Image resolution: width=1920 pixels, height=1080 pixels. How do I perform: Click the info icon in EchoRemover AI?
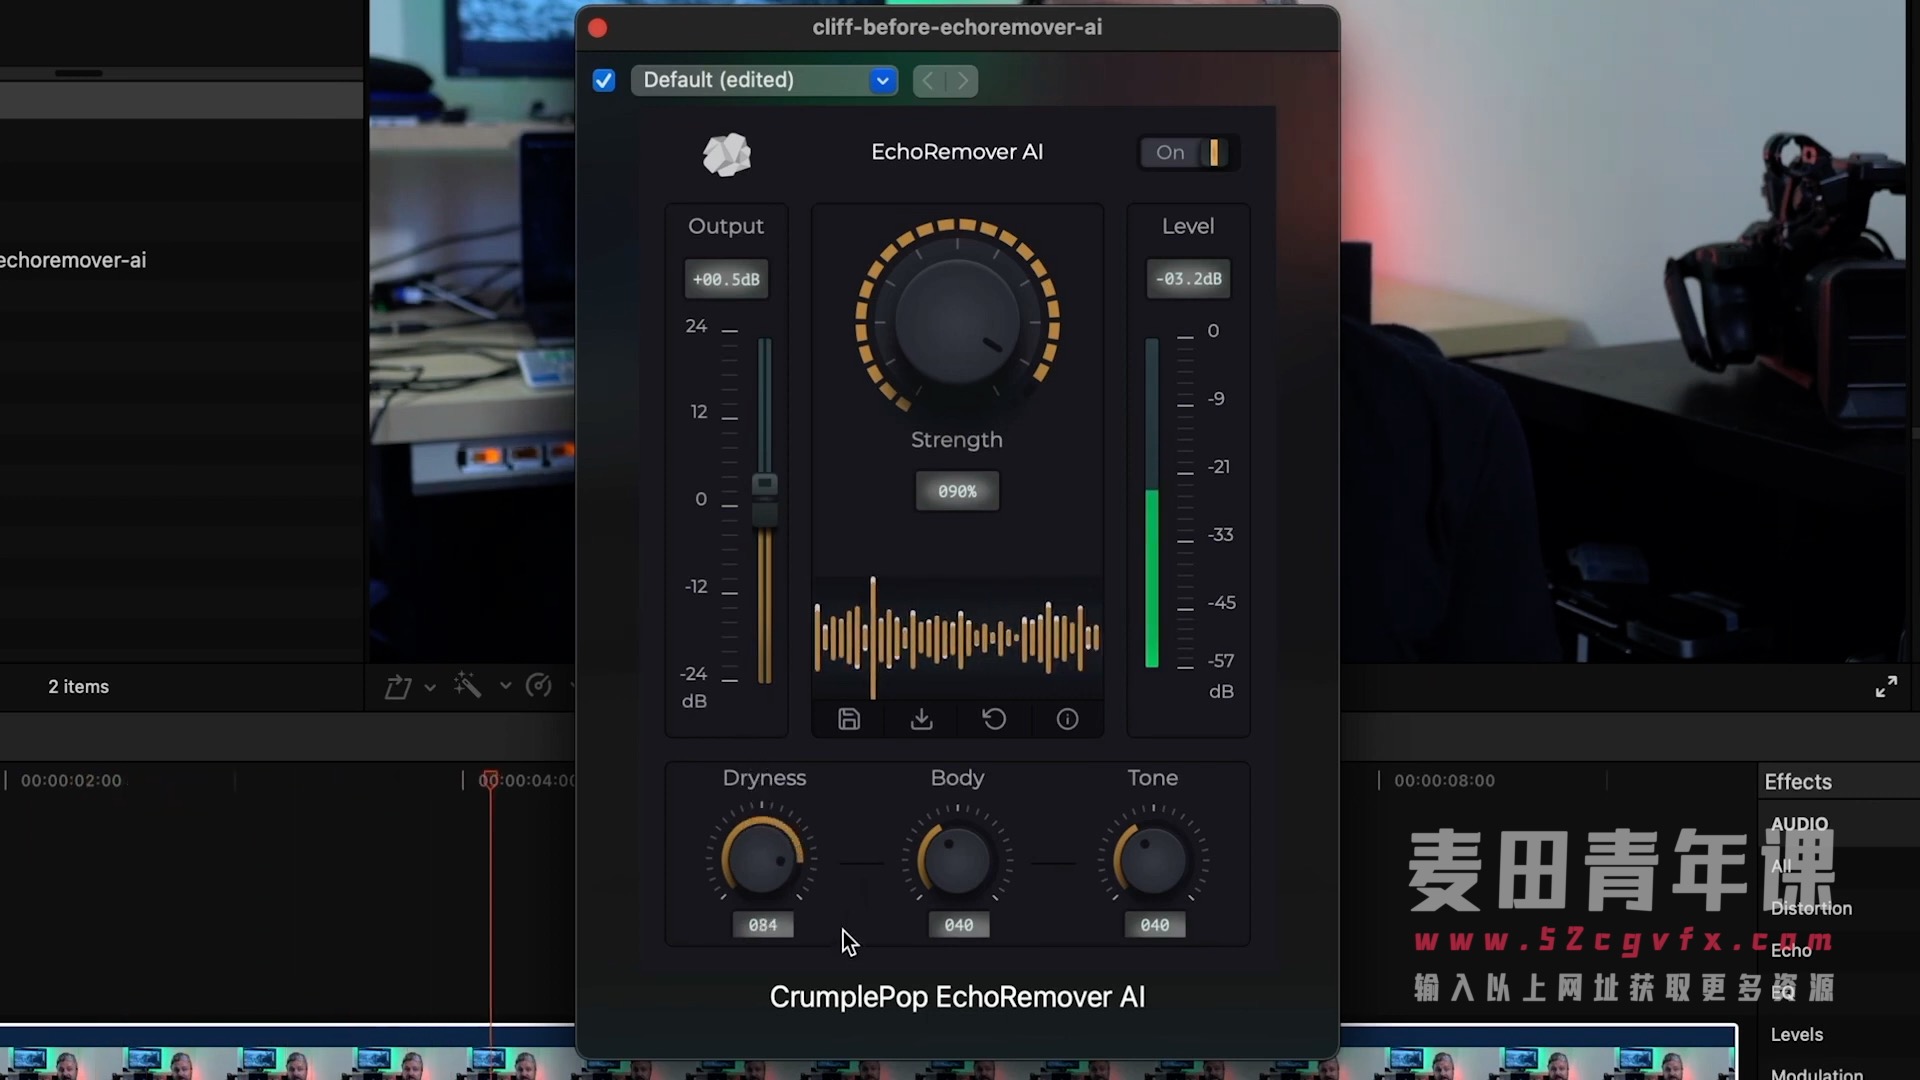pos(1067,719)
